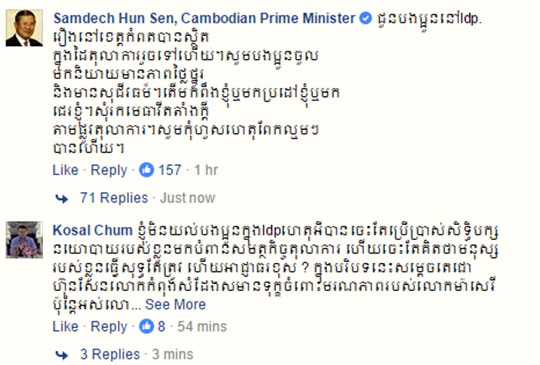Like Hun Sen's comment
Image resolution: width=540 pixels, height=365 pixels.
pyautogui.click(x=65, y=170)
